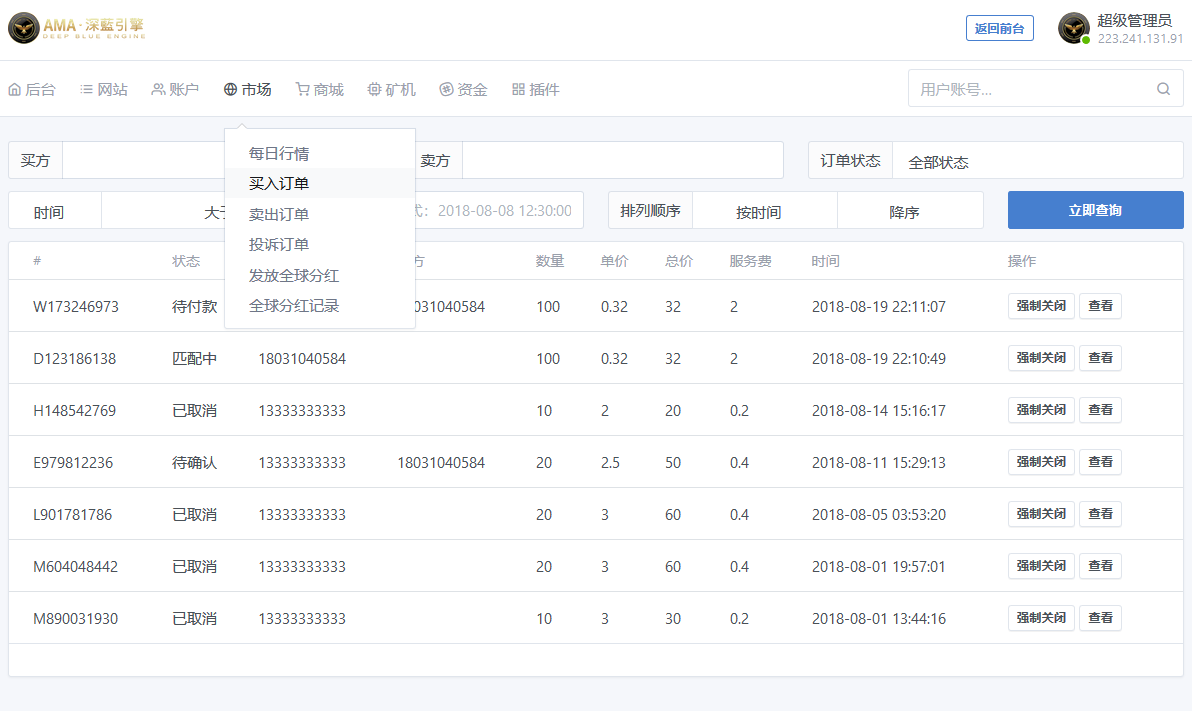Focus the 用户账号 search field
This screenshot has height=711, width=1192.
1032,89
